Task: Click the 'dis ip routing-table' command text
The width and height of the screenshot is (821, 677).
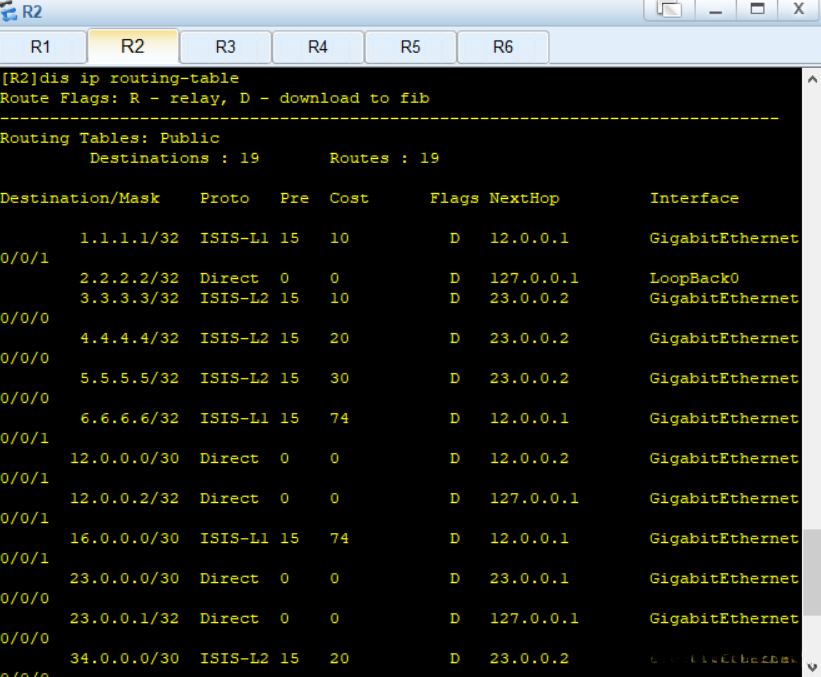Action: pos(139,79)
